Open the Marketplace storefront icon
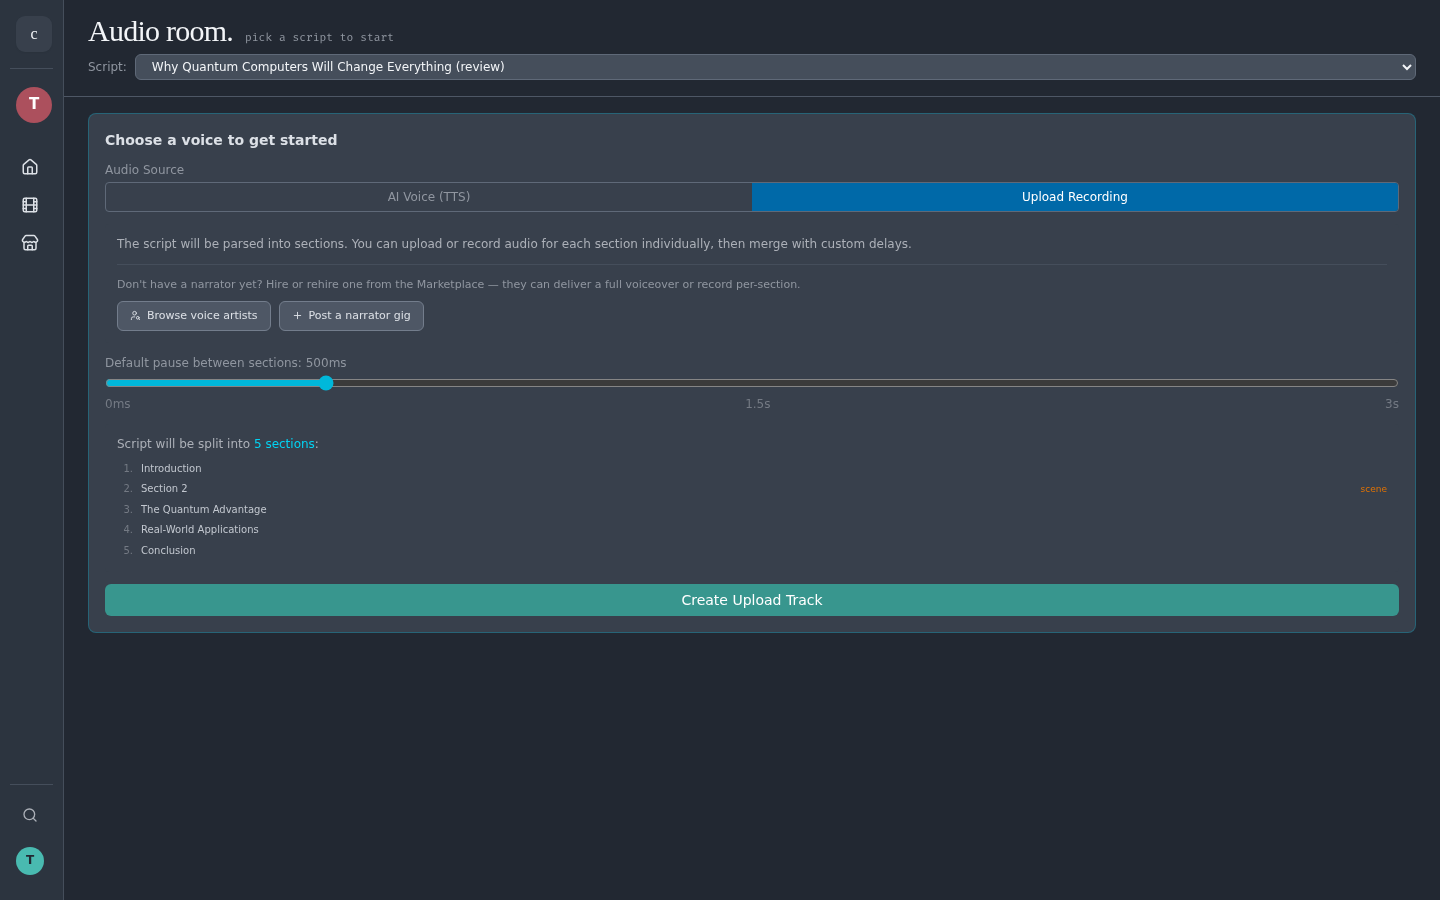 30,243
